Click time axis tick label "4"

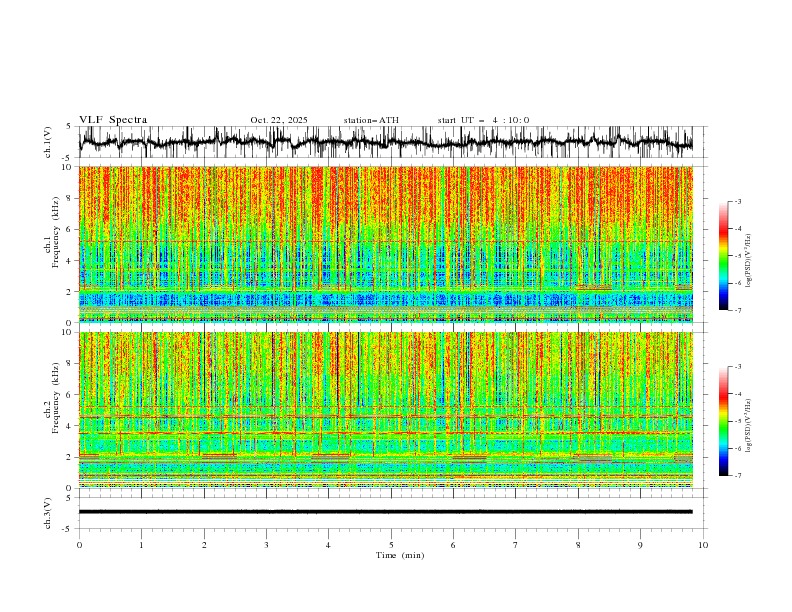328,545
